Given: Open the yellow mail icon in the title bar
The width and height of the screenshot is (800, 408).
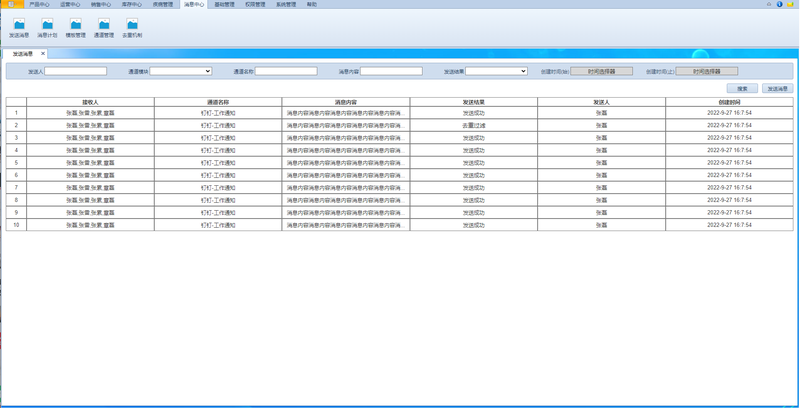Looking at the screenshot, I should 790,4.
